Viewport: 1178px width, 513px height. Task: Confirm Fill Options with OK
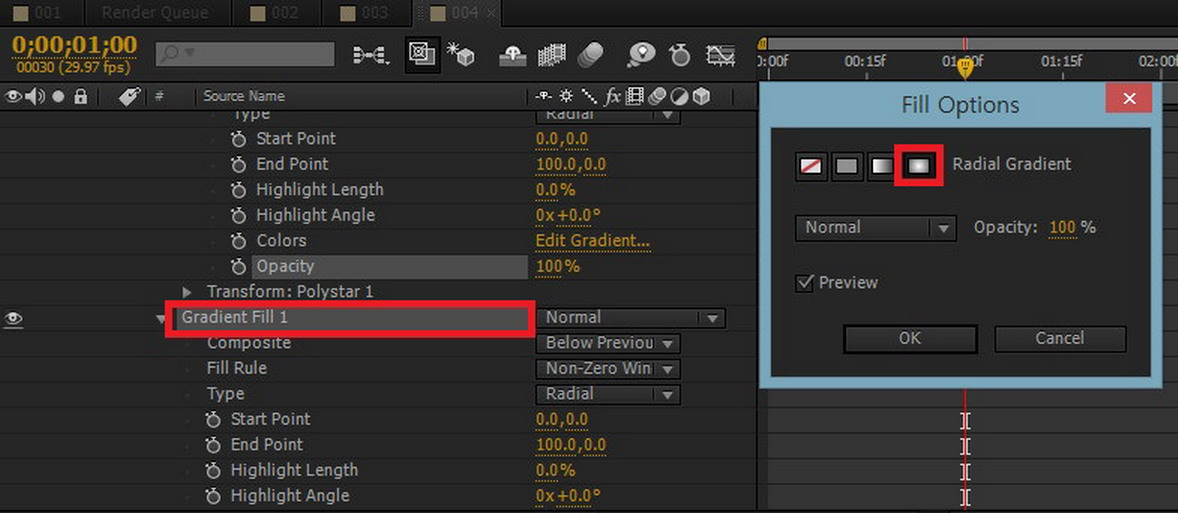pyautogui.click(x=910, y=339)
